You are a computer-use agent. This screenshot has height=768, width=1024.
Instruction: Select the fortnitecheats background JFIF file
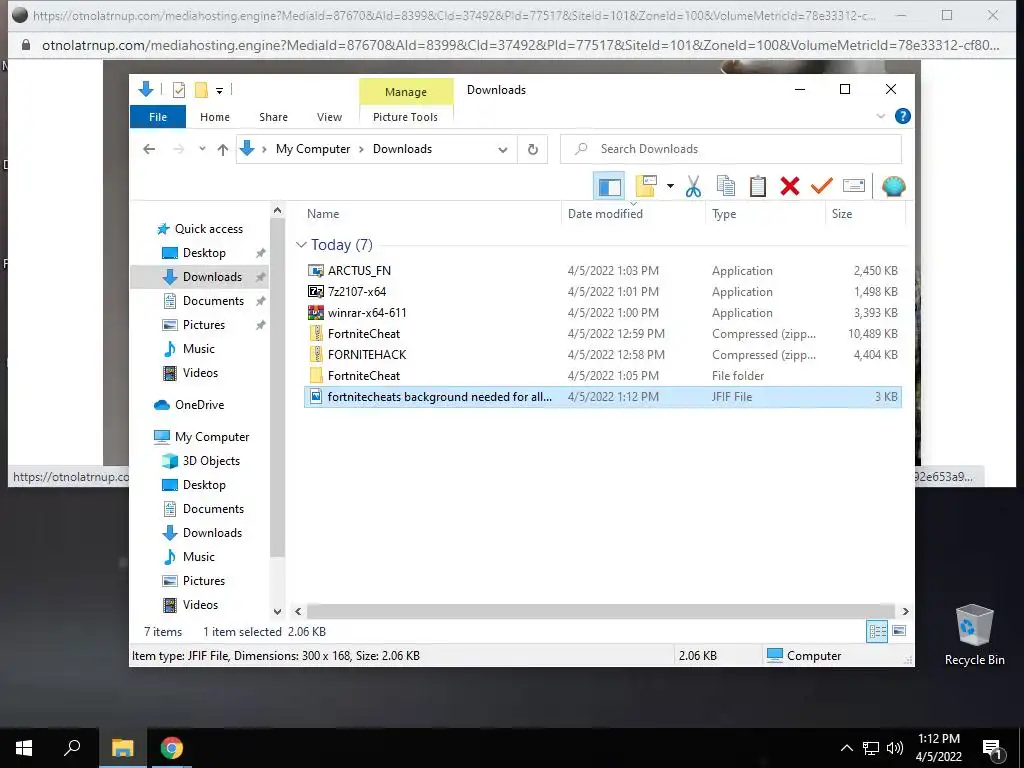pyautogui.click(x=603, y=396)
